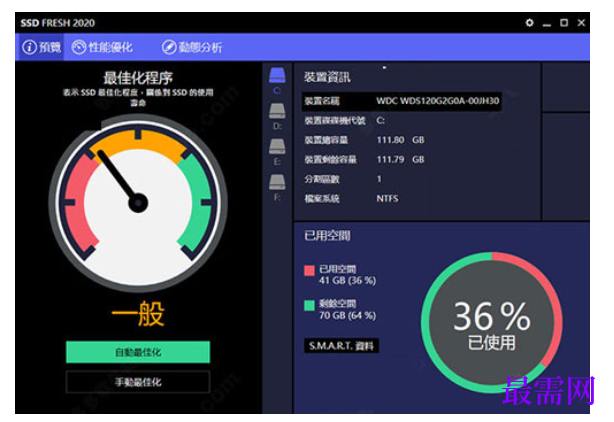Select device name WDC WDS120G2G0A-00JH30
Viewport: 614px width, 422px height.
tap(437, 101)
